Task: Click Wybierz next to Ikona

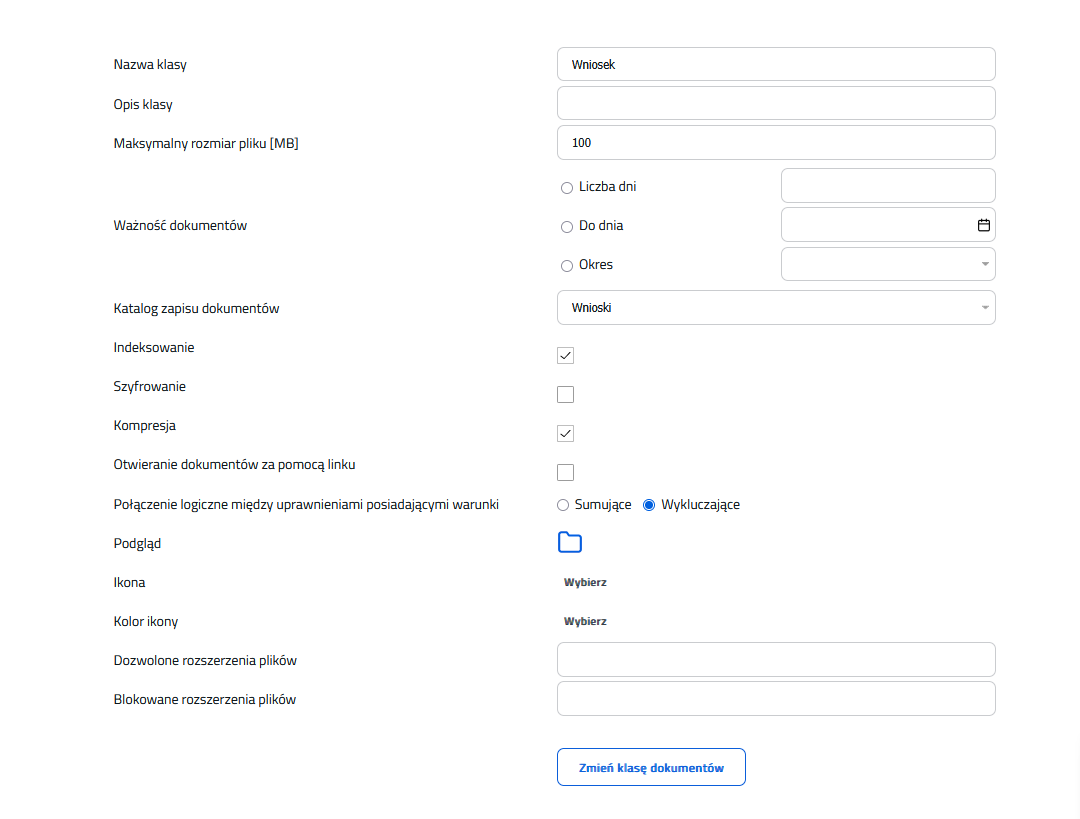Action: click(x=585, y=582)
